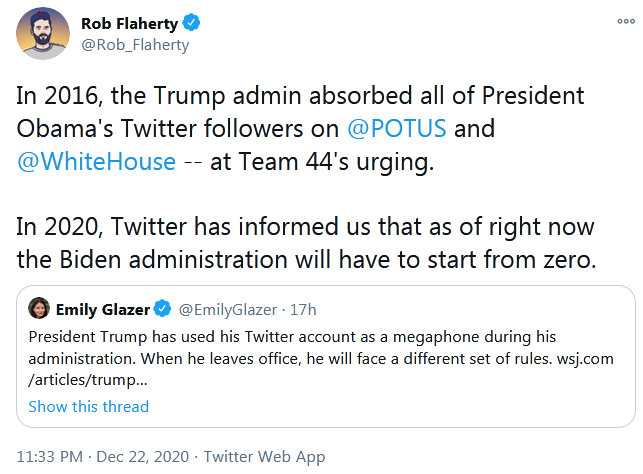Open the @POTUS mention

[398, 129]
